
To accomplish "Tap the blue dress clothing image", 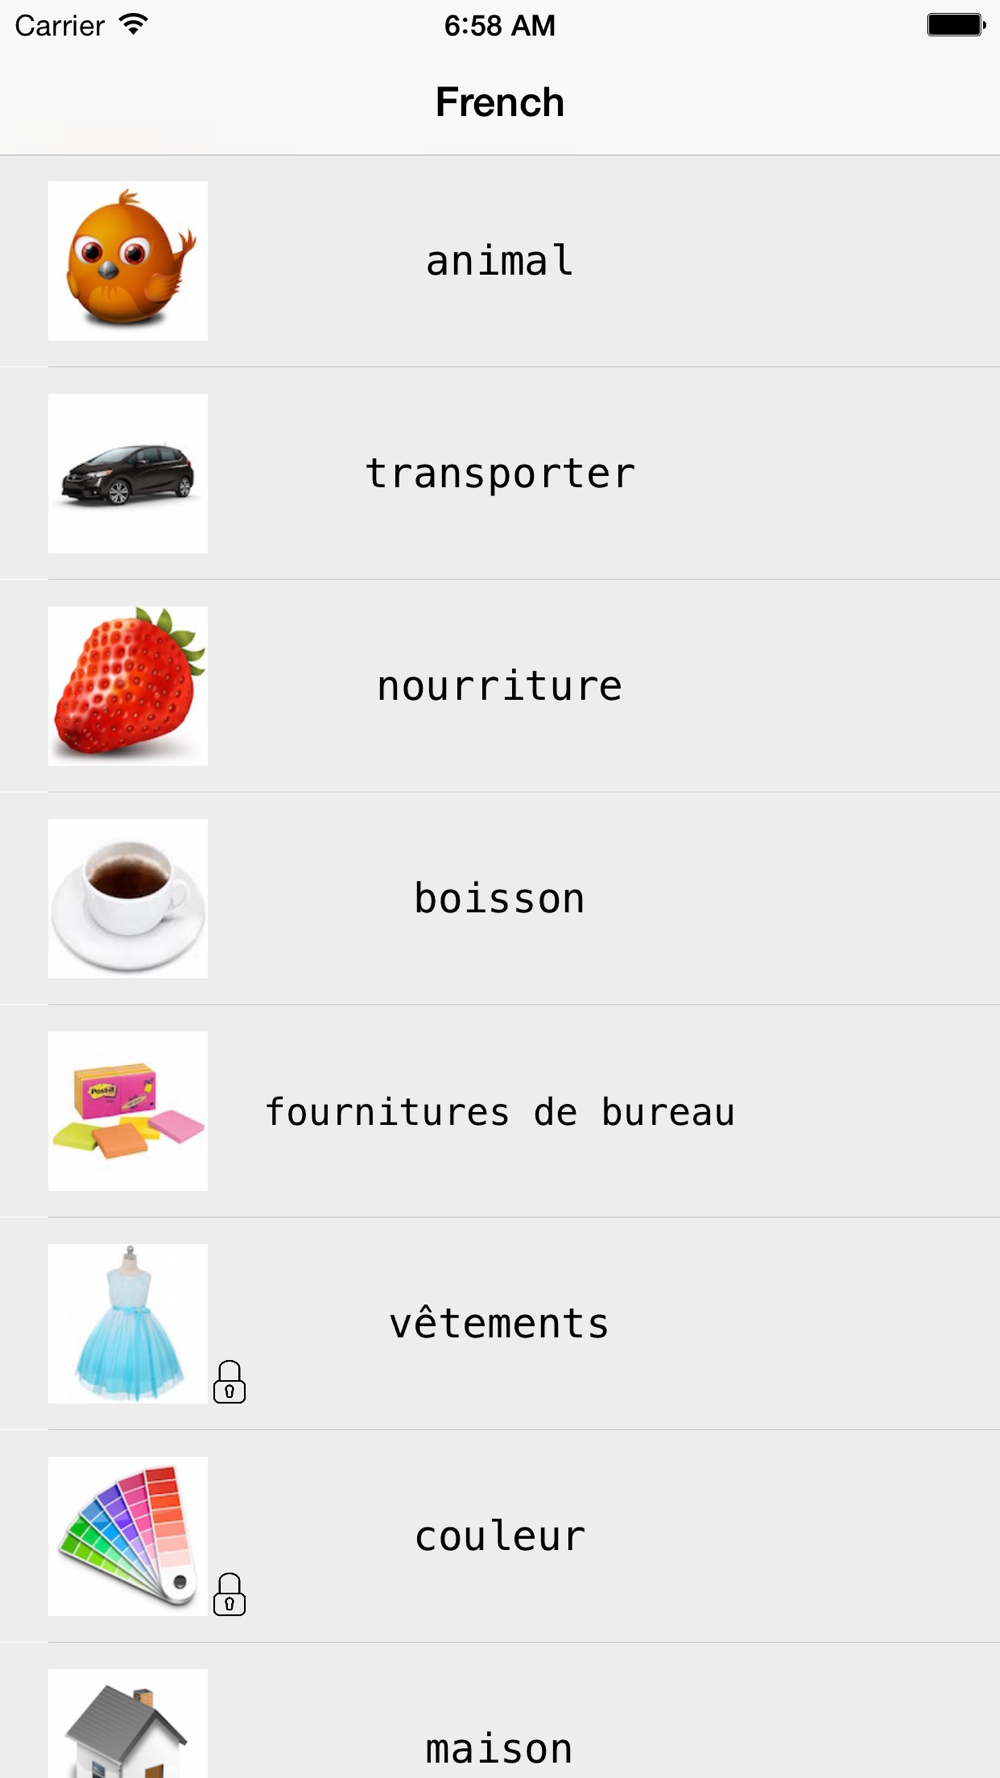I will (128, 1323).
